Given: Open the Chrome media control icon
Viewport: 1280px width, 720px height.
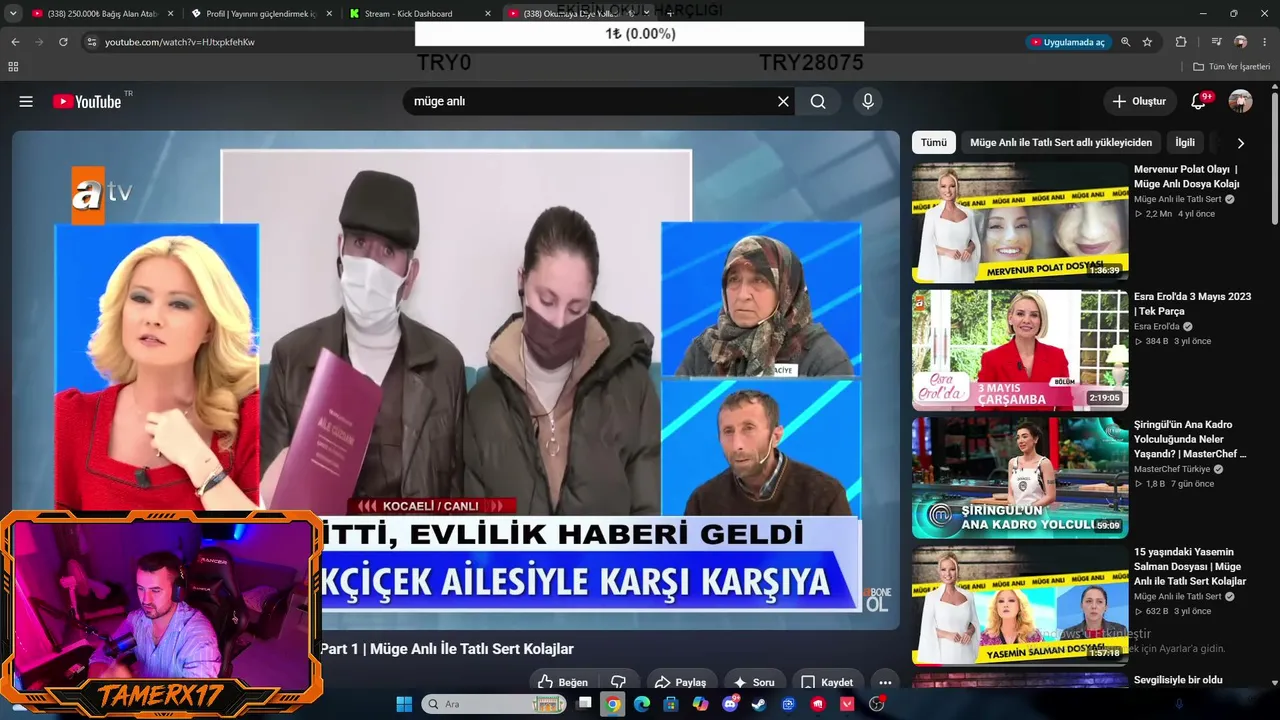Looking at the screenshot, I should (1216, 42).
